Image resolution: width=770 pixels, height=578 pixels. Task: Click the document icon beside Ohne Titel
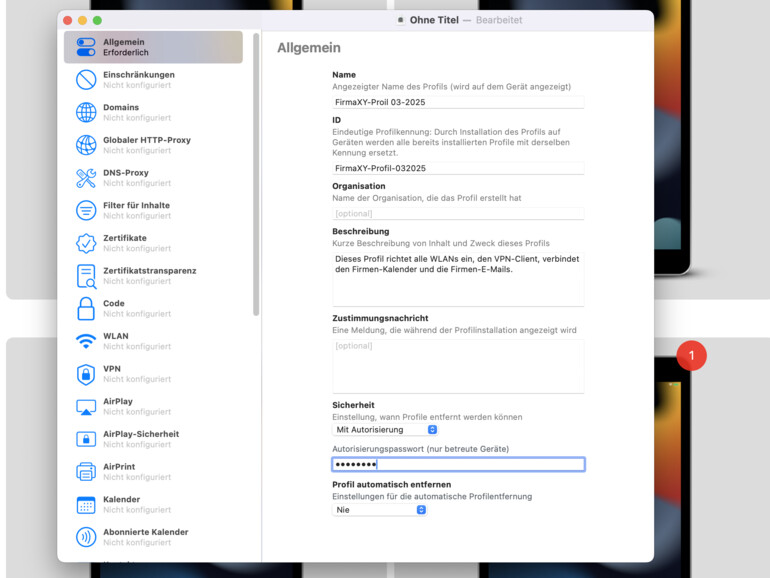[x=401, y=20]
